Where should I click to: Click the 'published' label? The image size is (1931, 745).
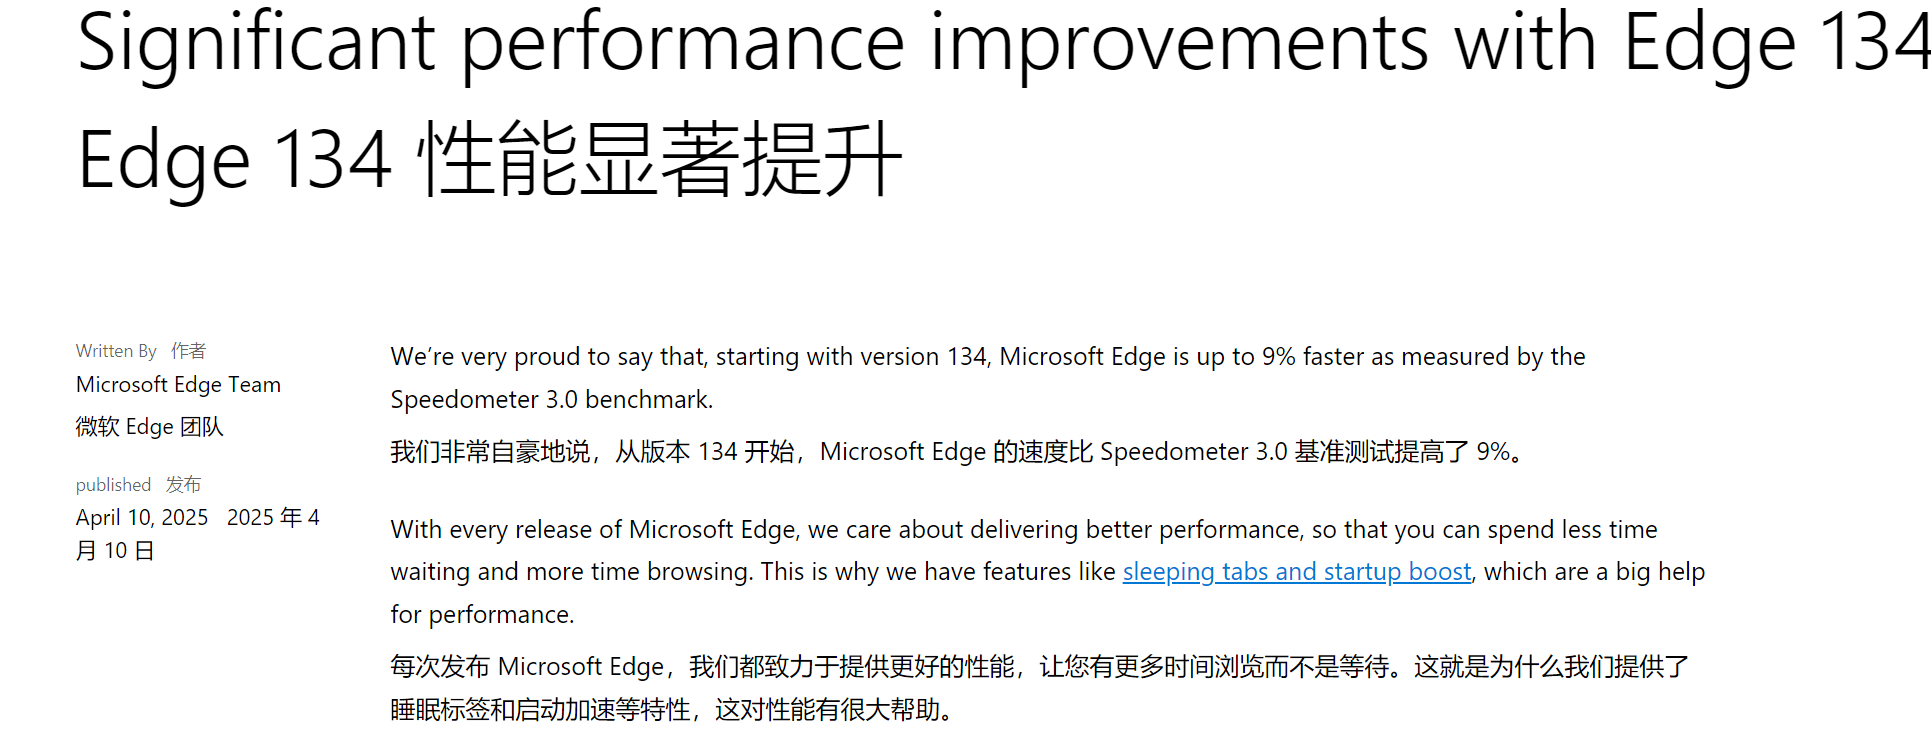[x=113, y=485]
